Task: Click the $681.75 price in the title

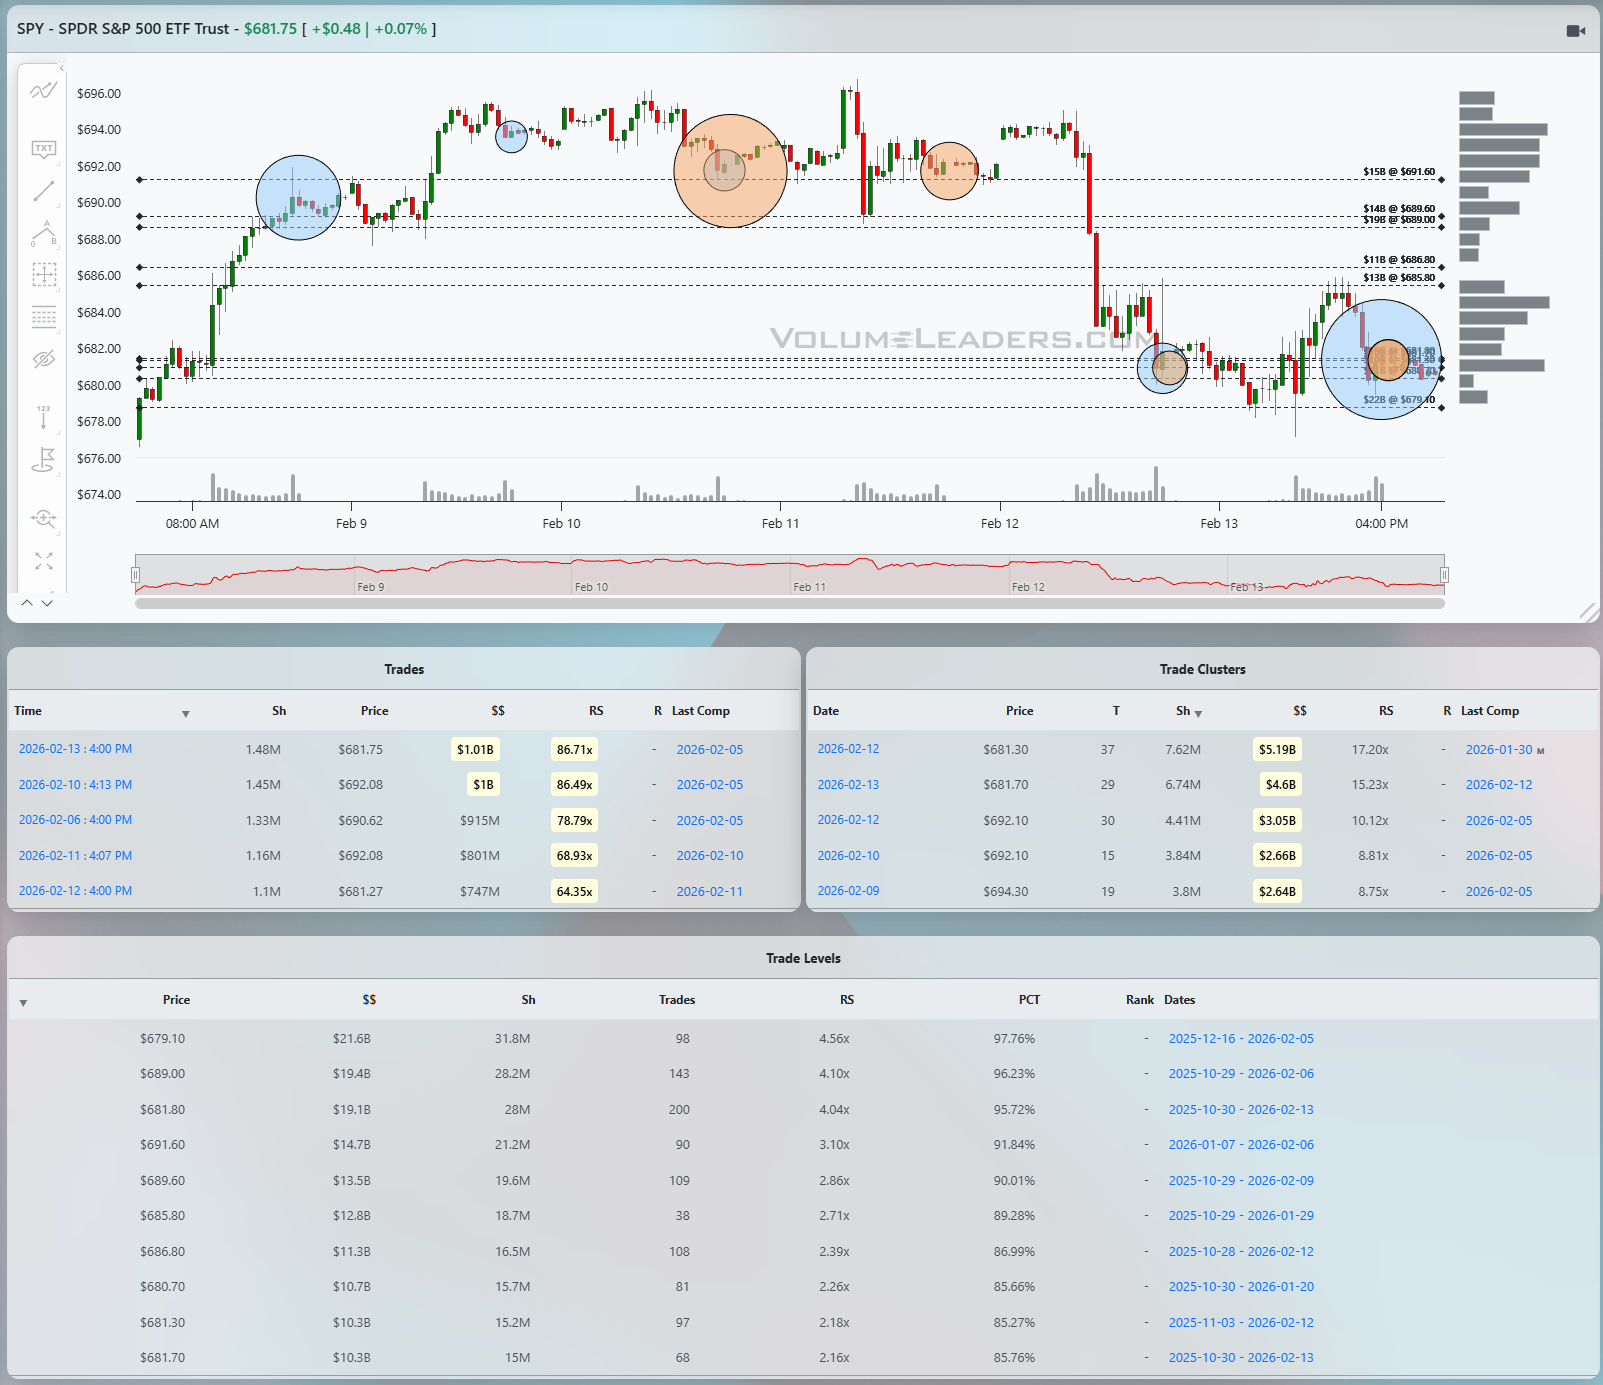Action: pos(271,29)
